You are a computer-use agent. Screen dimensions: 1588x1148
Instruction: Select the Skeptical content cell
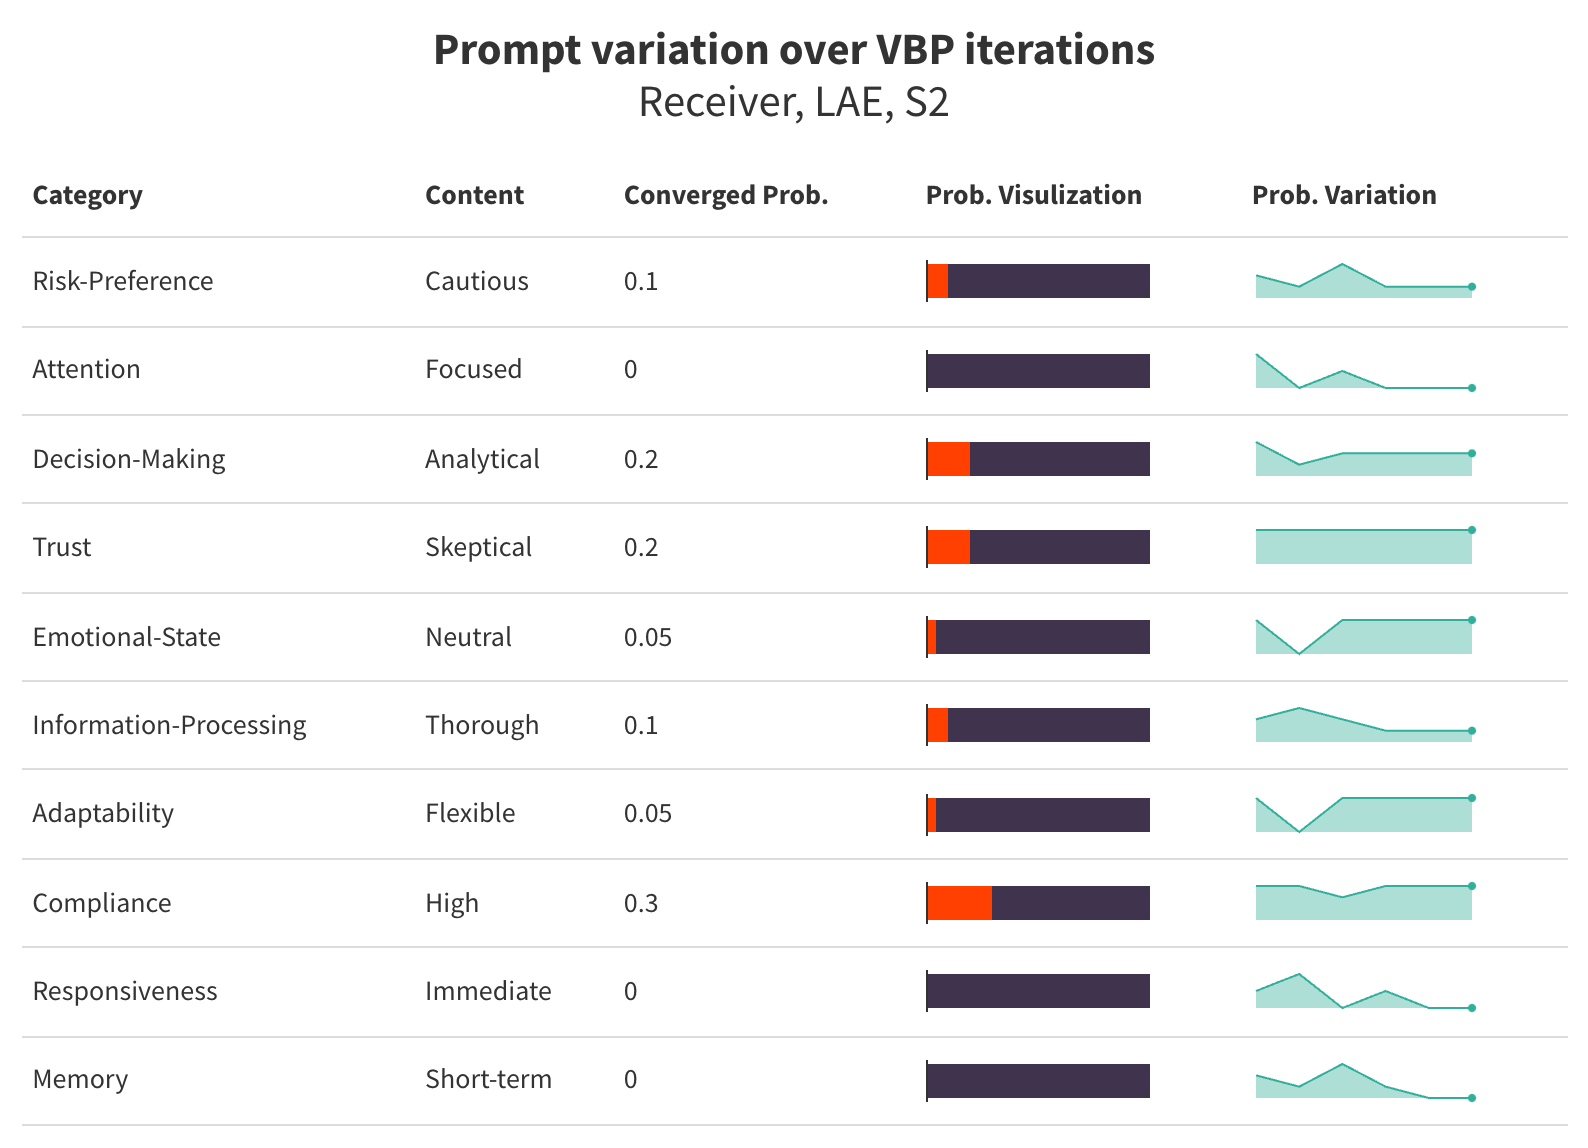pos(478,547)
